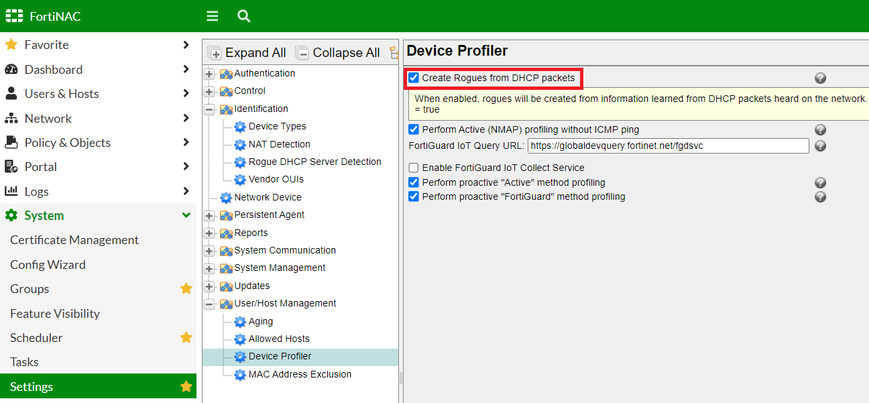Uncheck Create Rogues from DHCP packets
Viewport: 869px width, 403px height.
(414, 78)
